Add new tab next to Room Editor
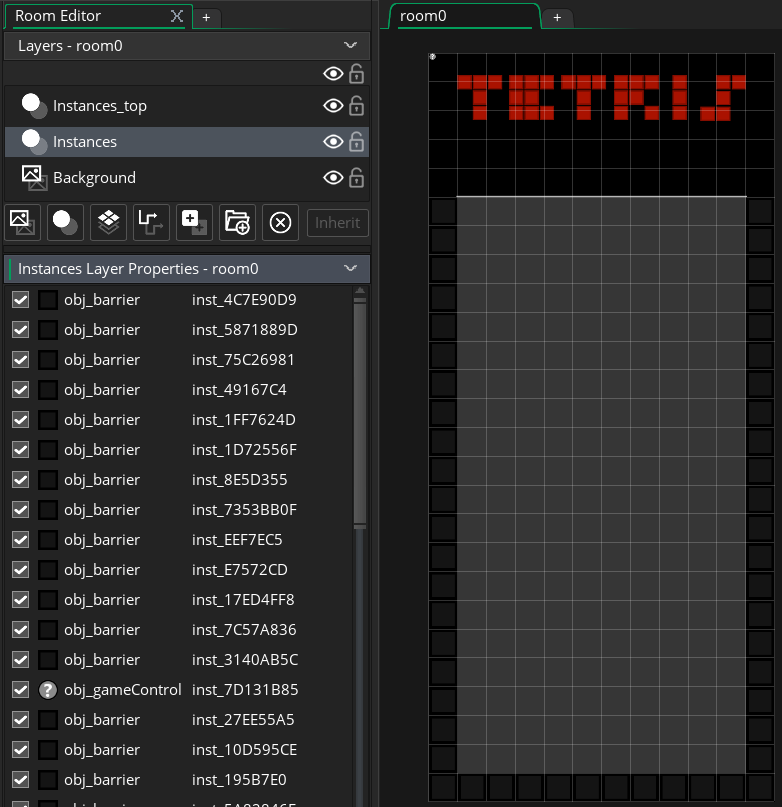 click(x=206, y=17)
